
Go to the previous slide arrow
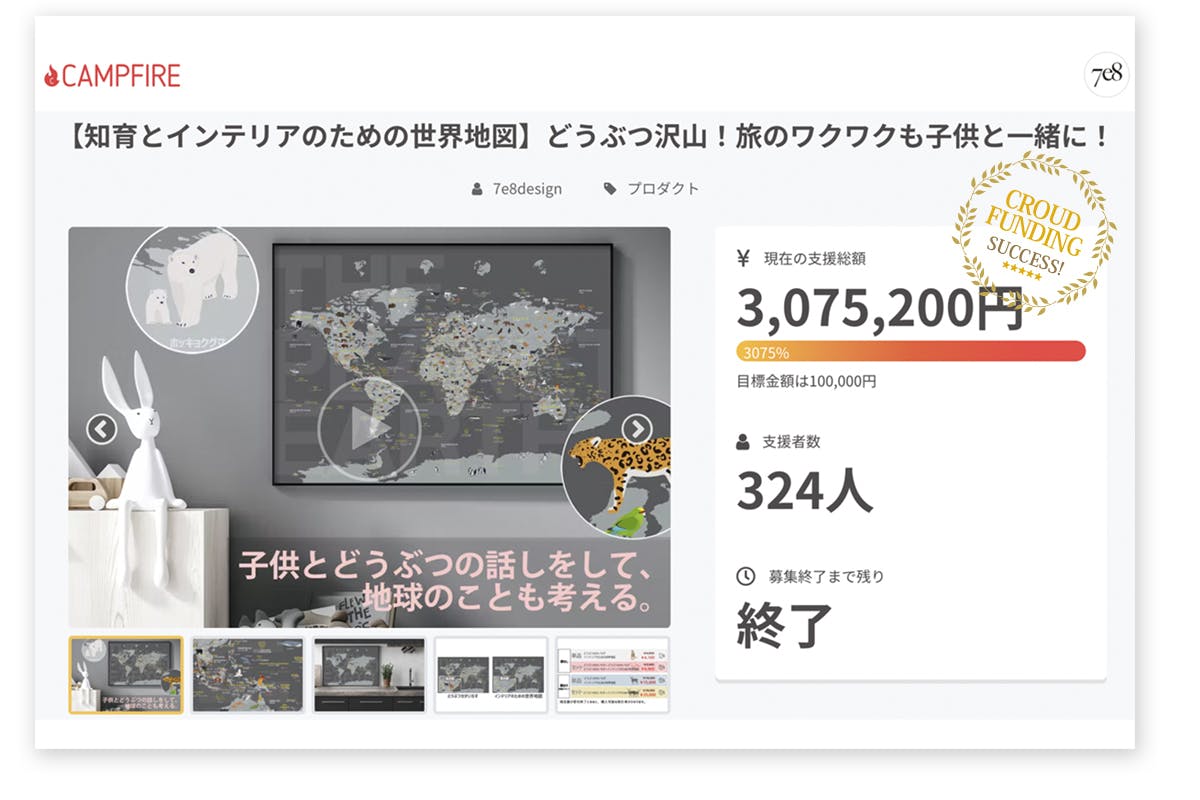click(102, 429)
